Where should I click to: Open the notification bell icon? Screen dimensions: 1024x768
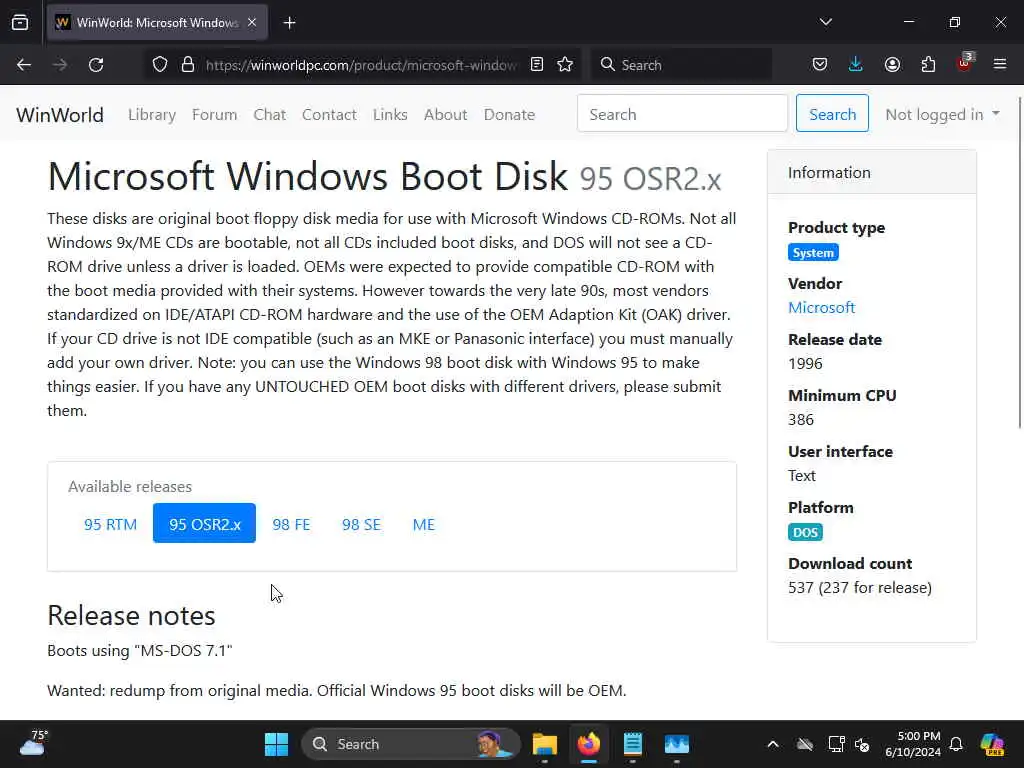[x=956, y=744]
